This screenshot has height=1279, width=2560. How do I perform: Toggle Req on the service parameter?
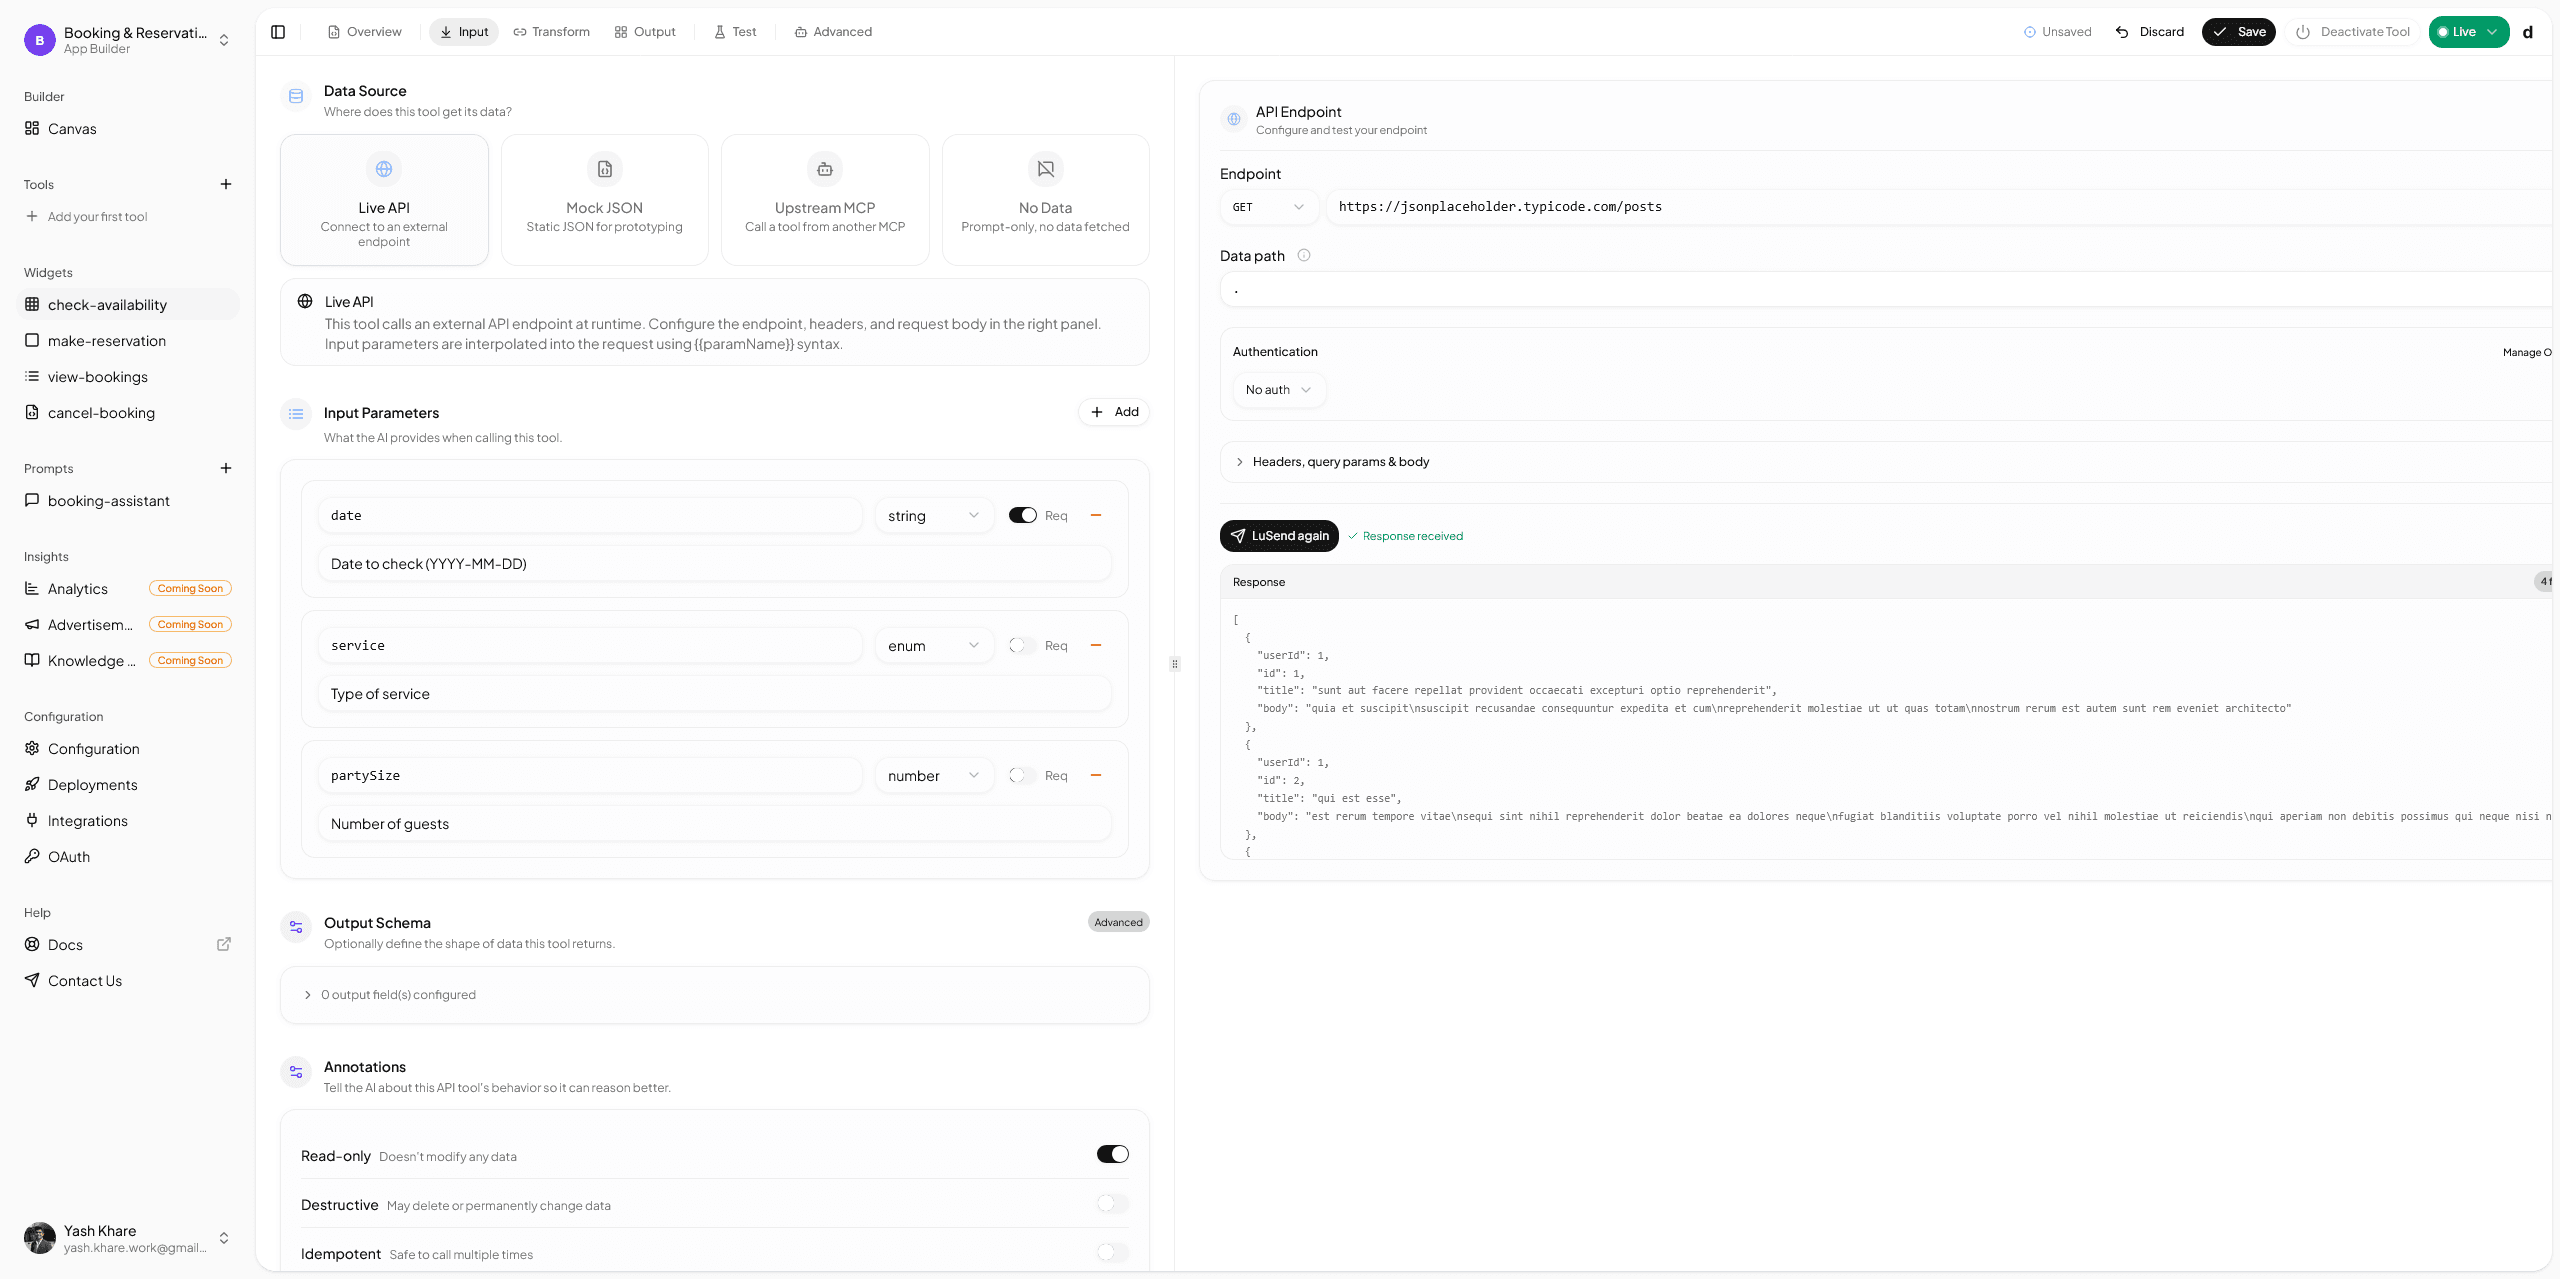tap(1021, 645)
